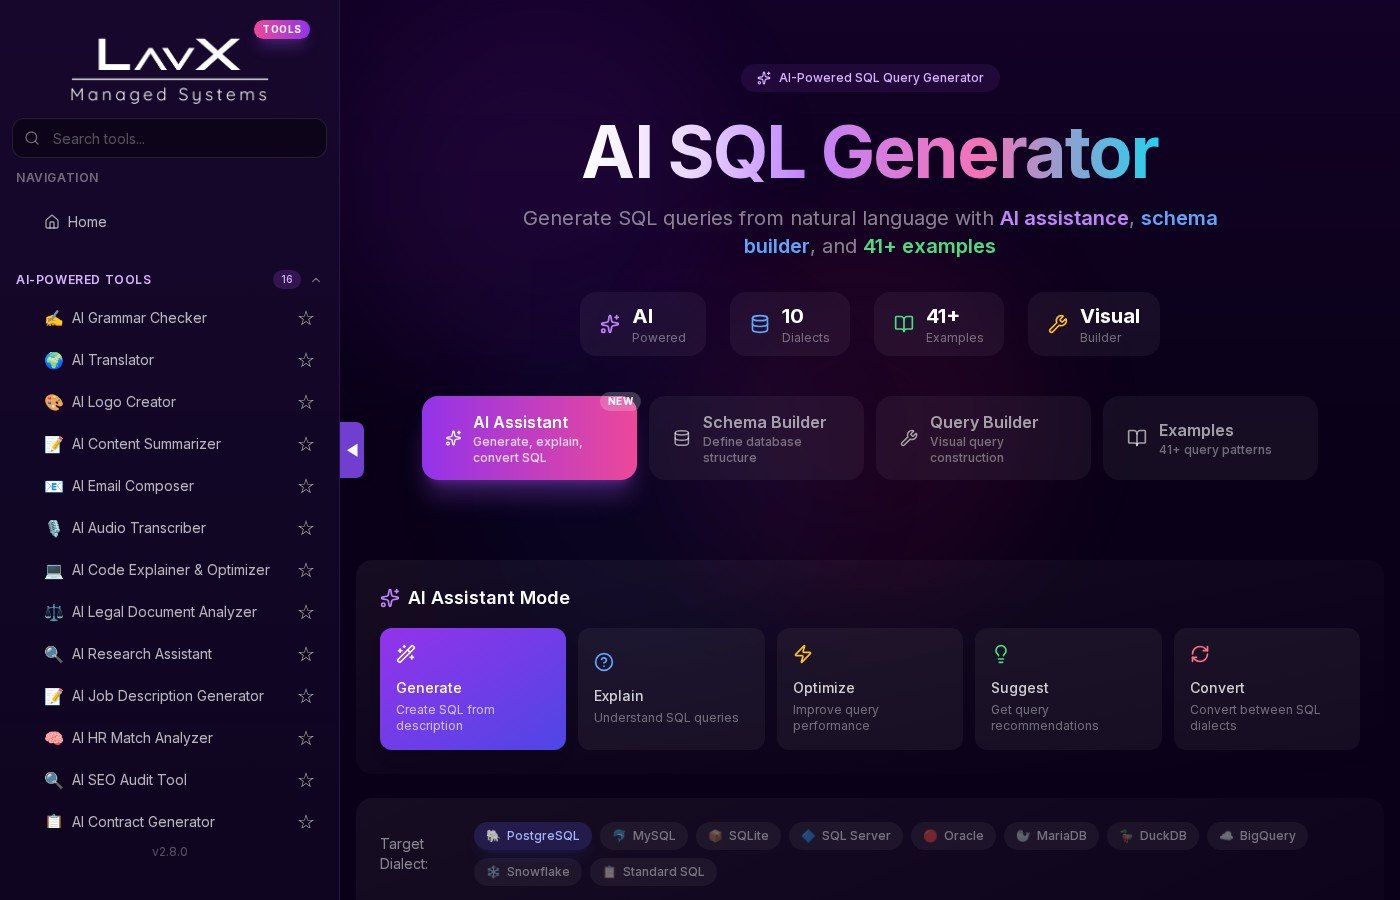Toggle favorite star for AI Logo Creator
Viewport: 1400px width, 900px height.
pos(306,402)
